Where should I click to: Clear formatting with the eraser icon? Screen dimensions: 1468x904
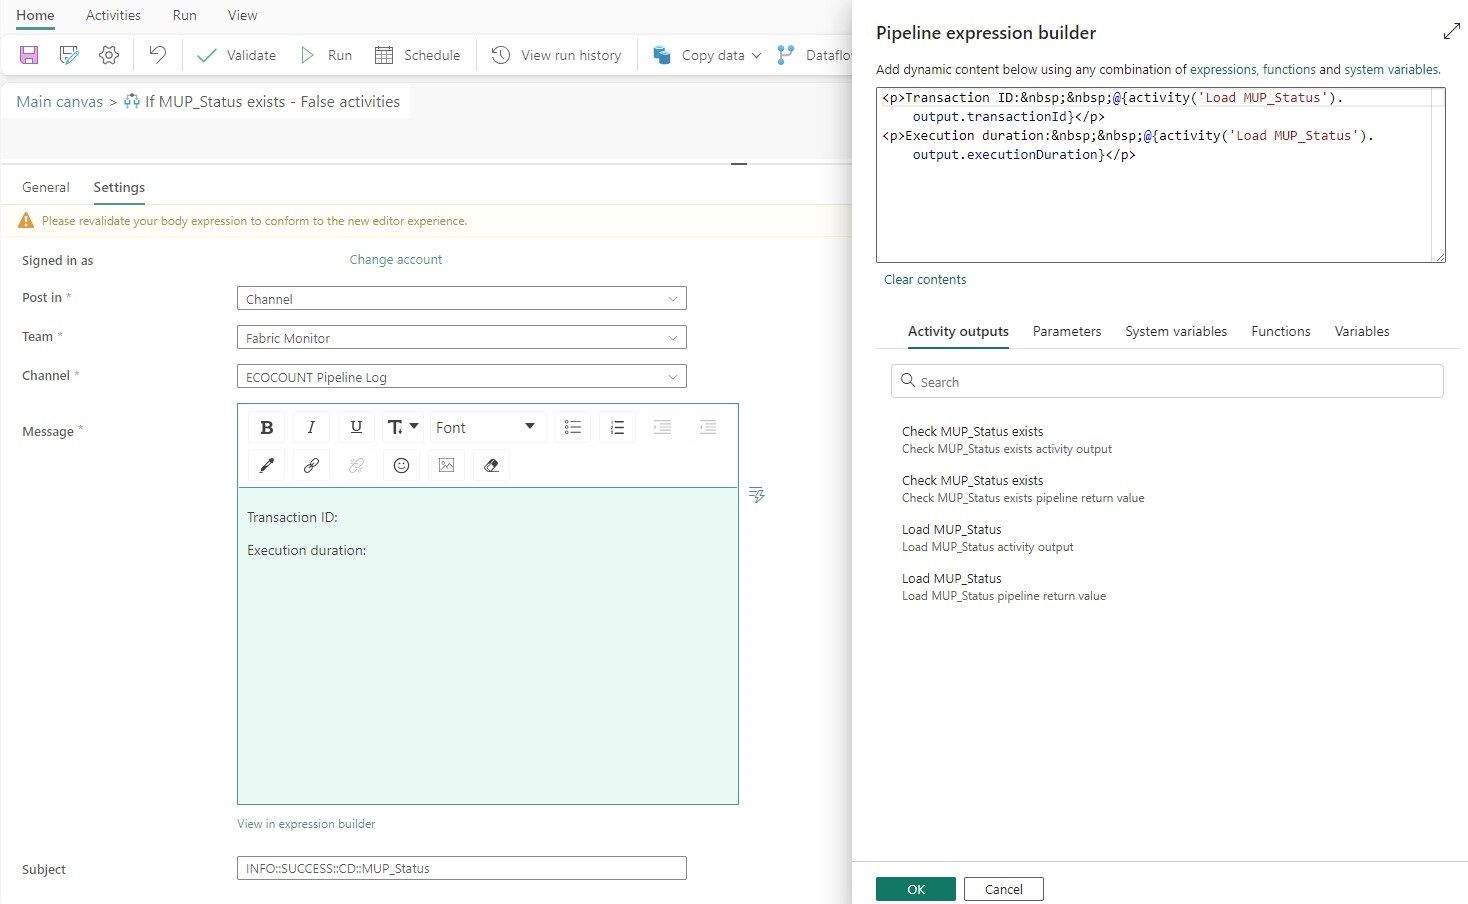pos(491,465)
